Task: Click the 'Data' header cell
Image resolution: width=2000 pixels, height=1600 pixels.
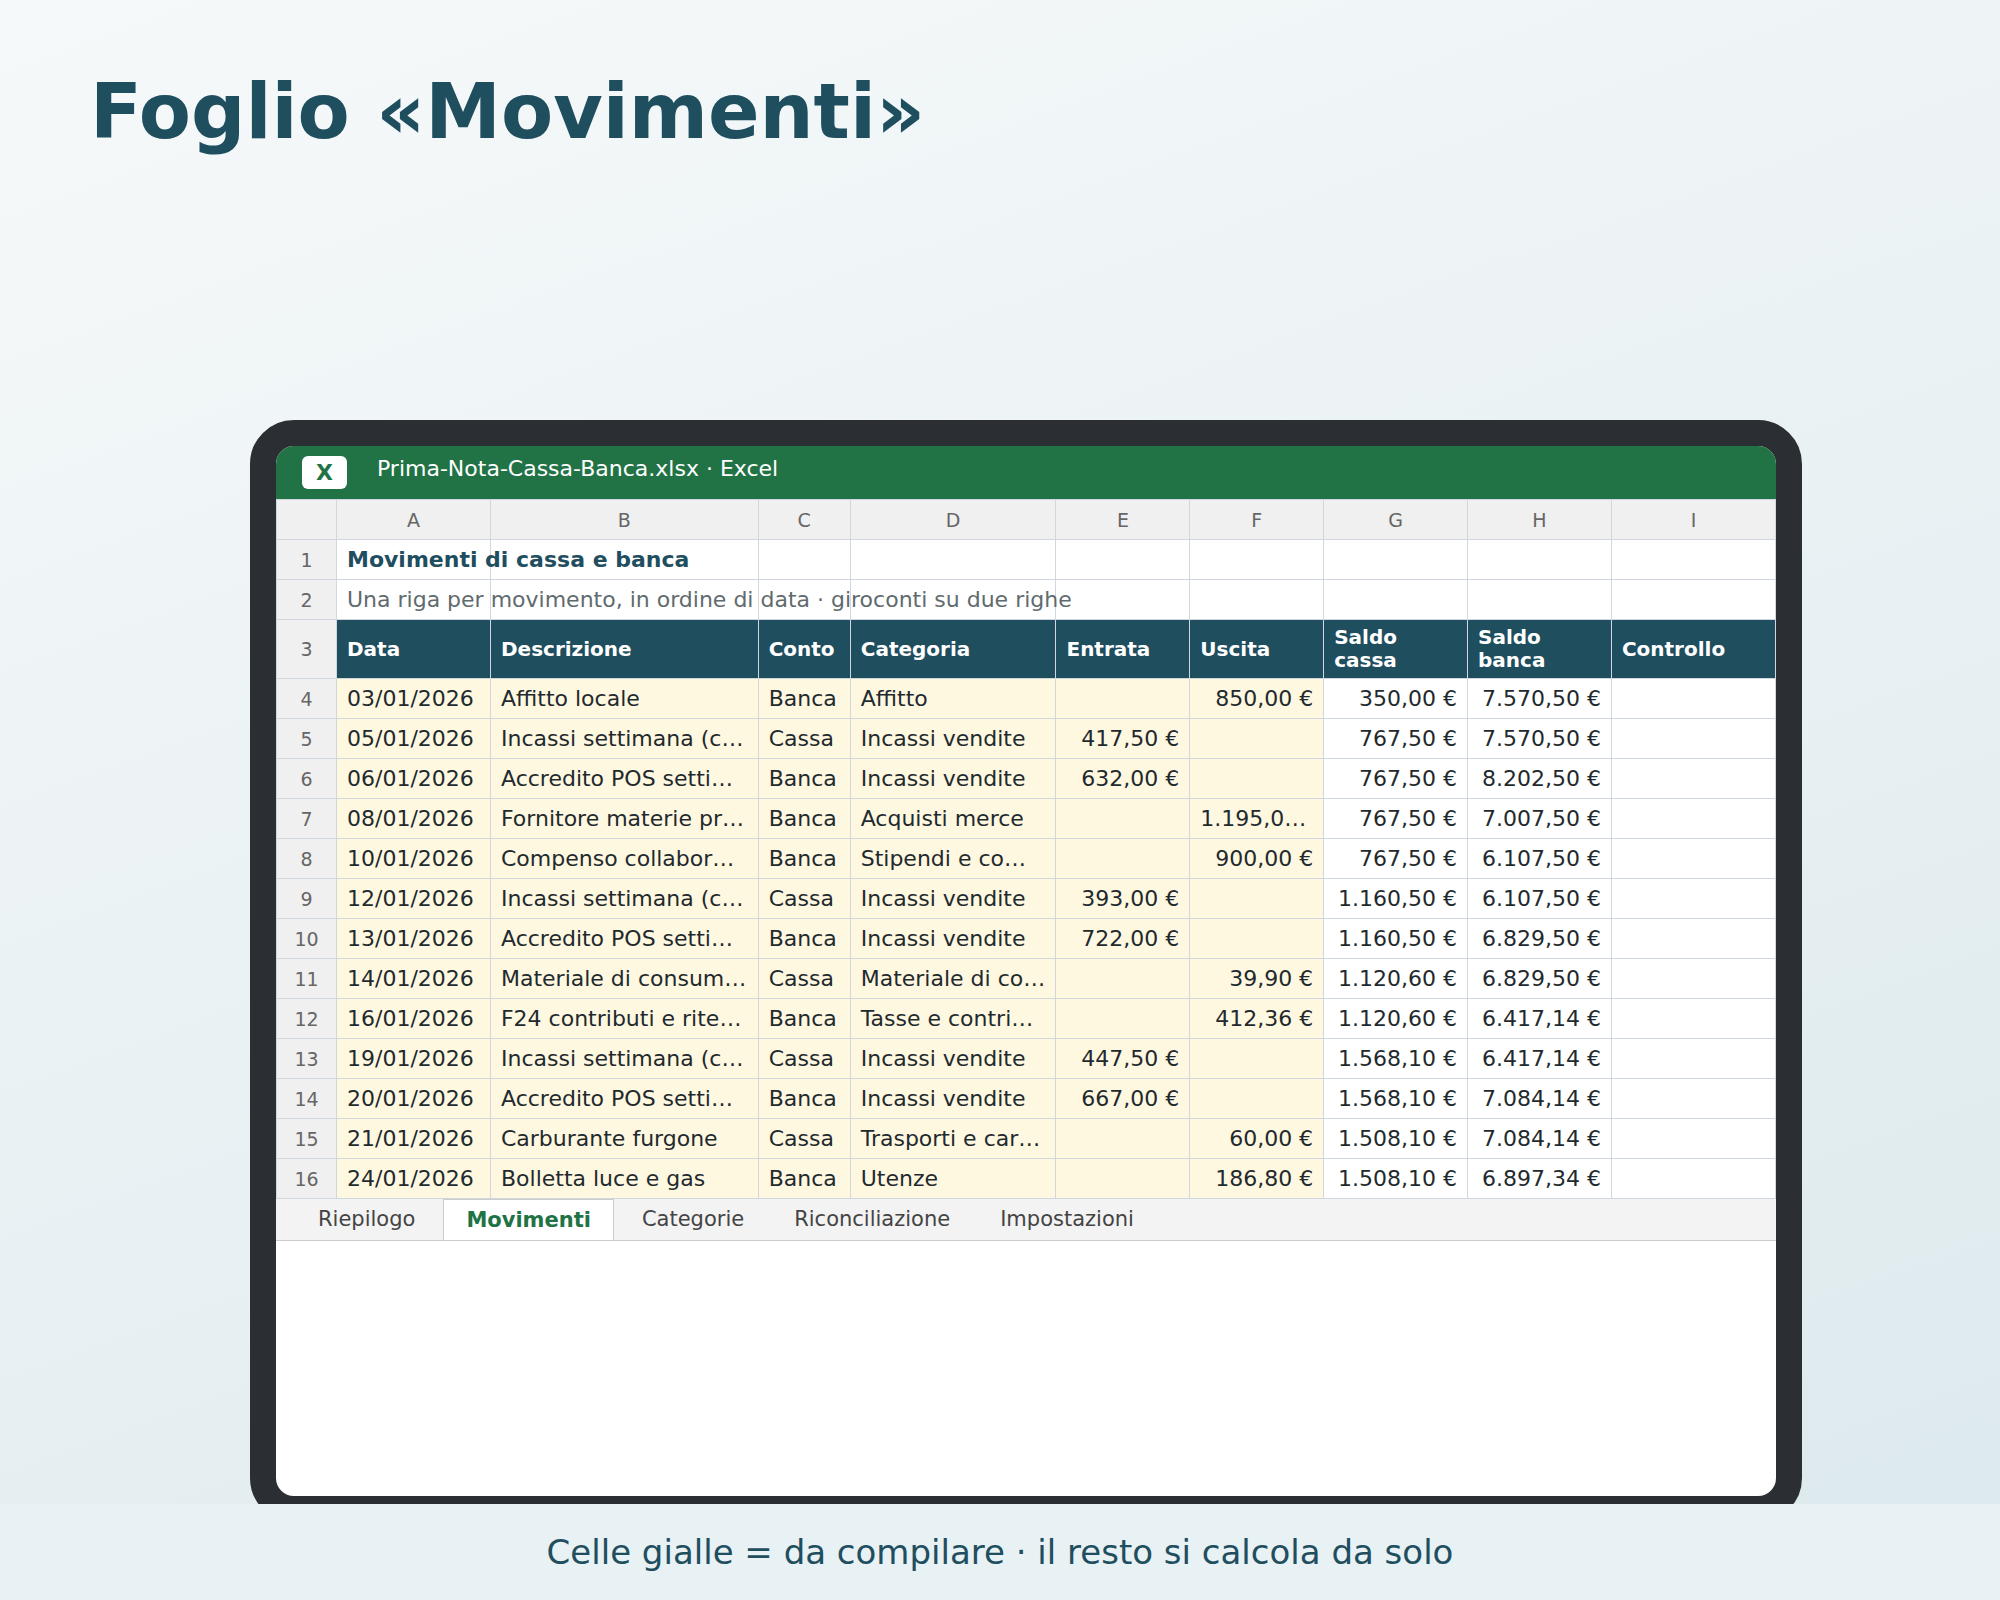Action: click(x=413, y=649)
